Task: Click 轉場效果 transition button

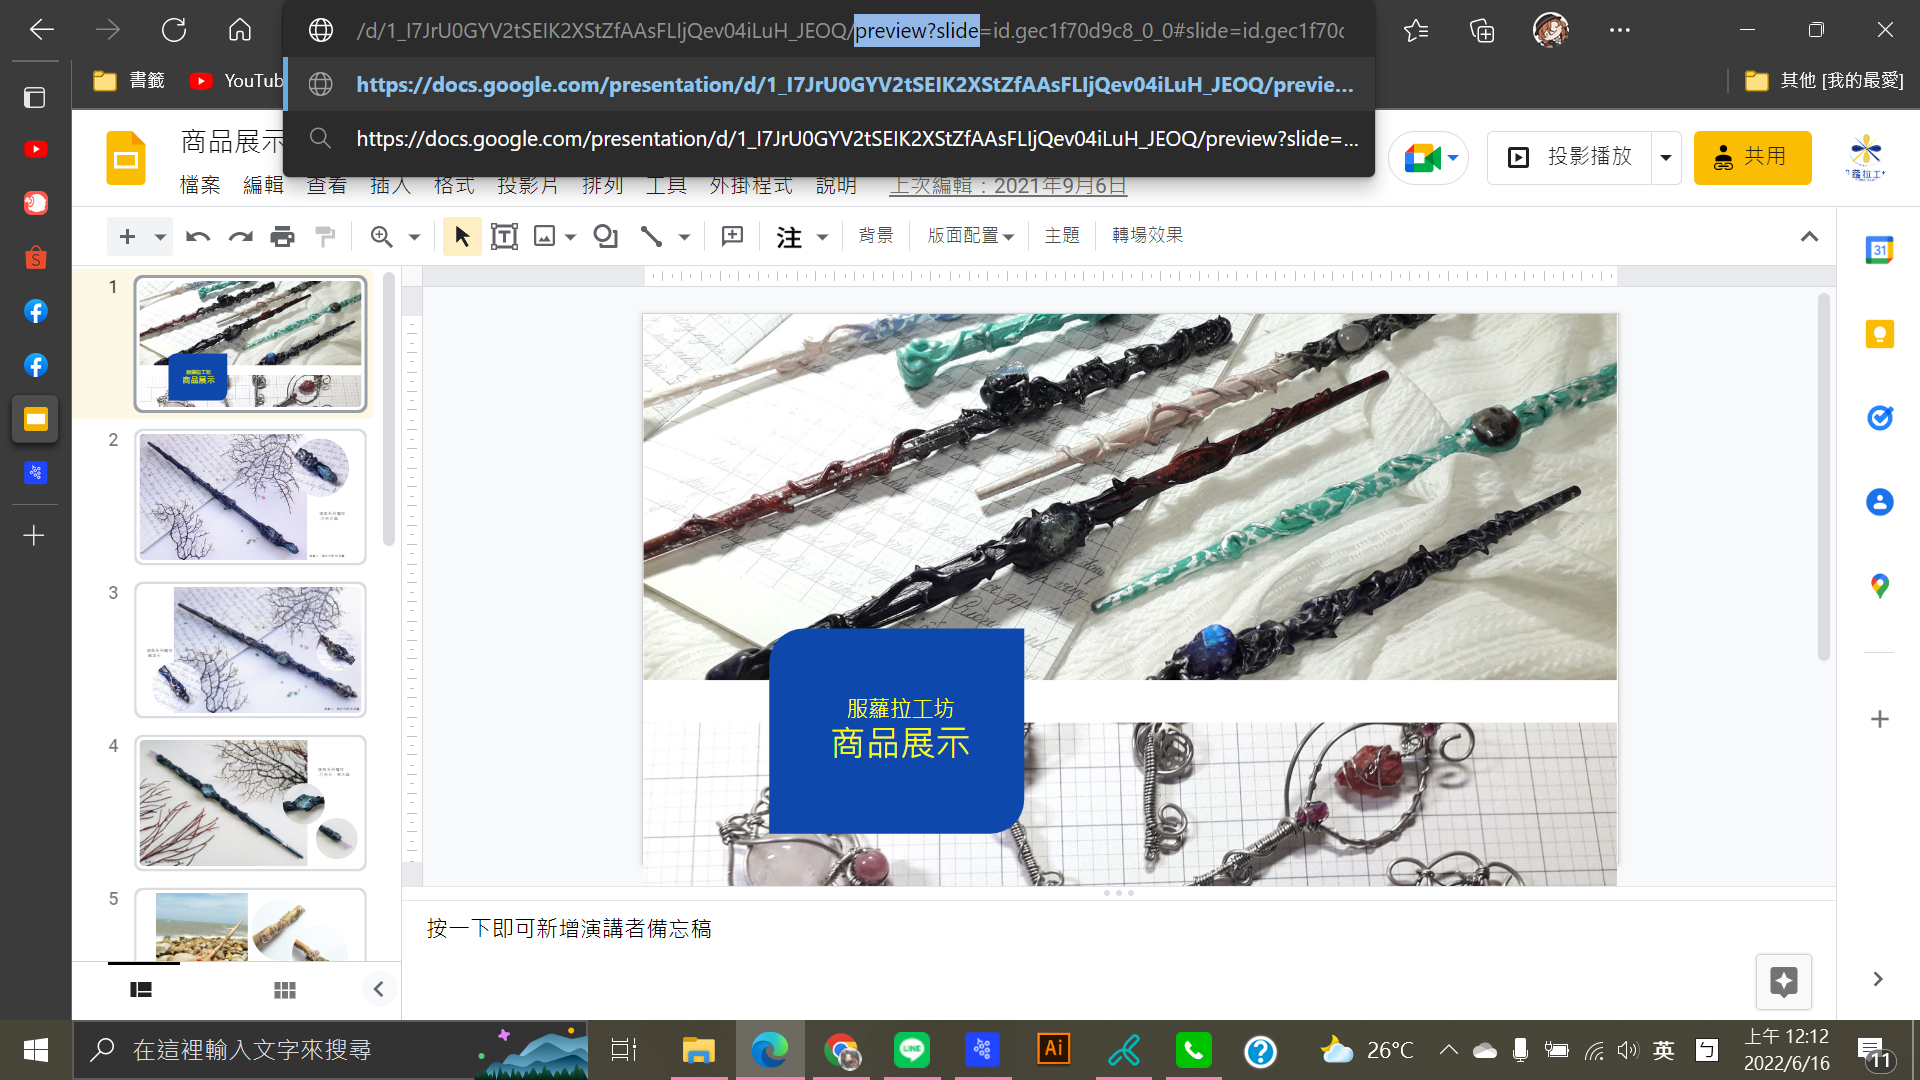Action: (x=1147, y=236)
